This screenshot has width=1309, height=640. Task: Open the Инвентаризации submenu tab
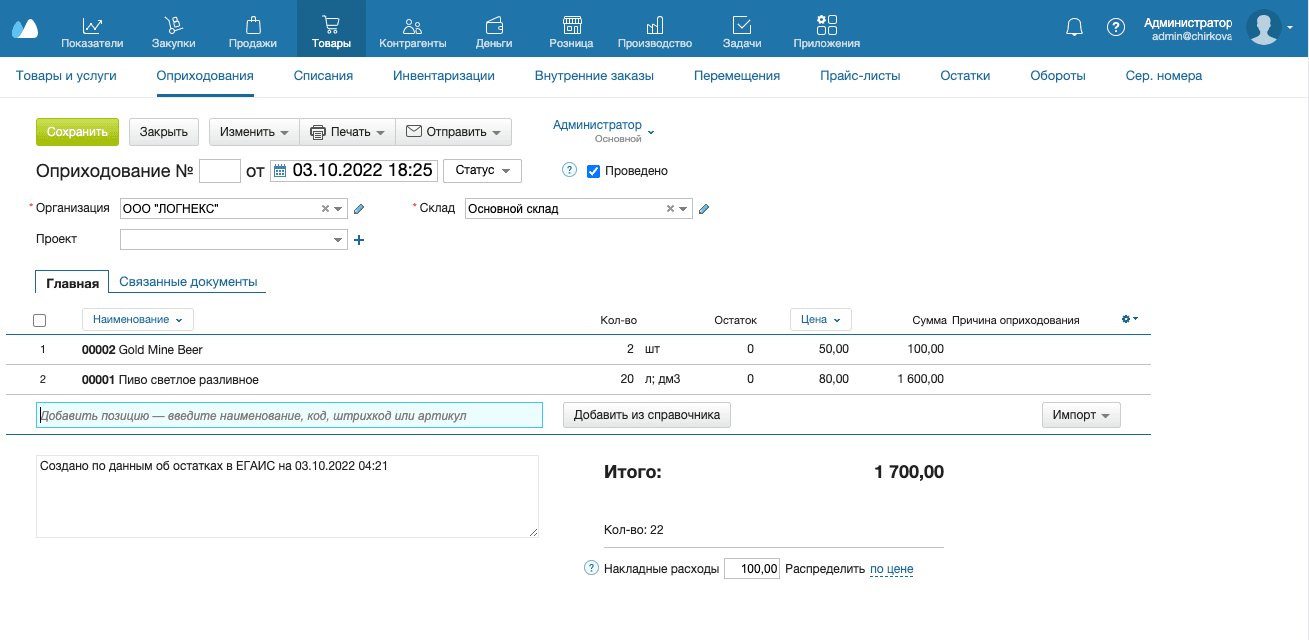click(x=443, y=76)
